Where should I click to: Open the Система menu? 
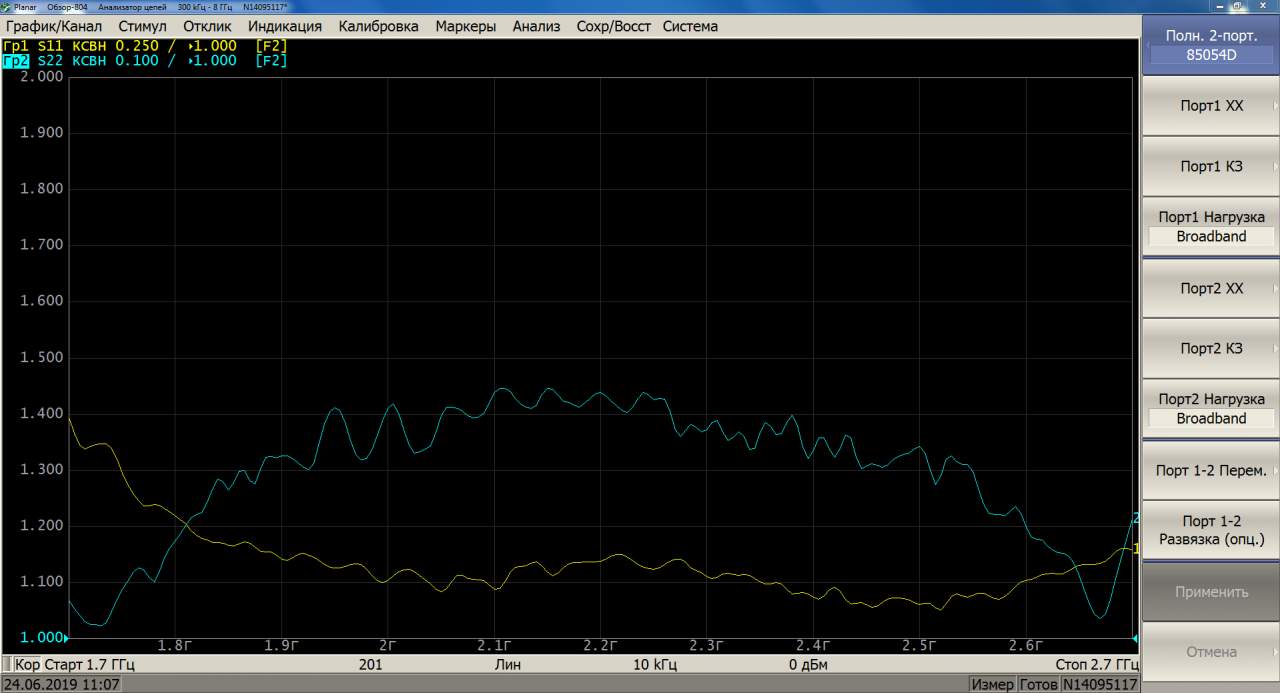pos(690,26)
